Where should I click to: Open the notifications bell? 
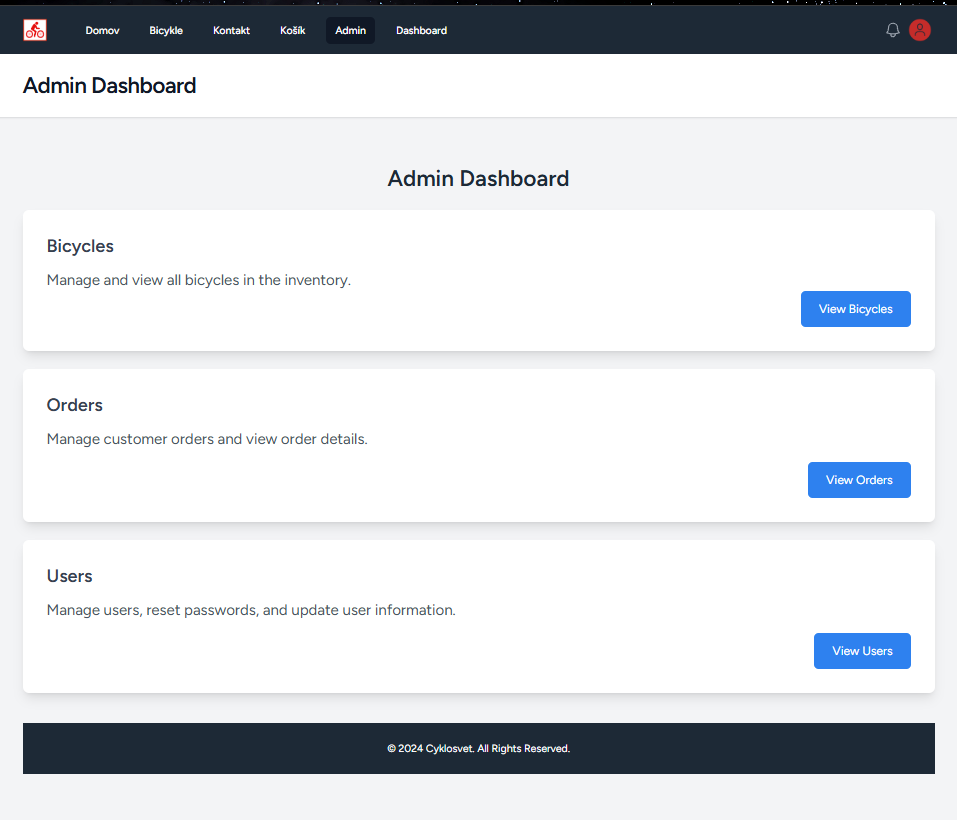pyautogui.click(x=892, y=30)
